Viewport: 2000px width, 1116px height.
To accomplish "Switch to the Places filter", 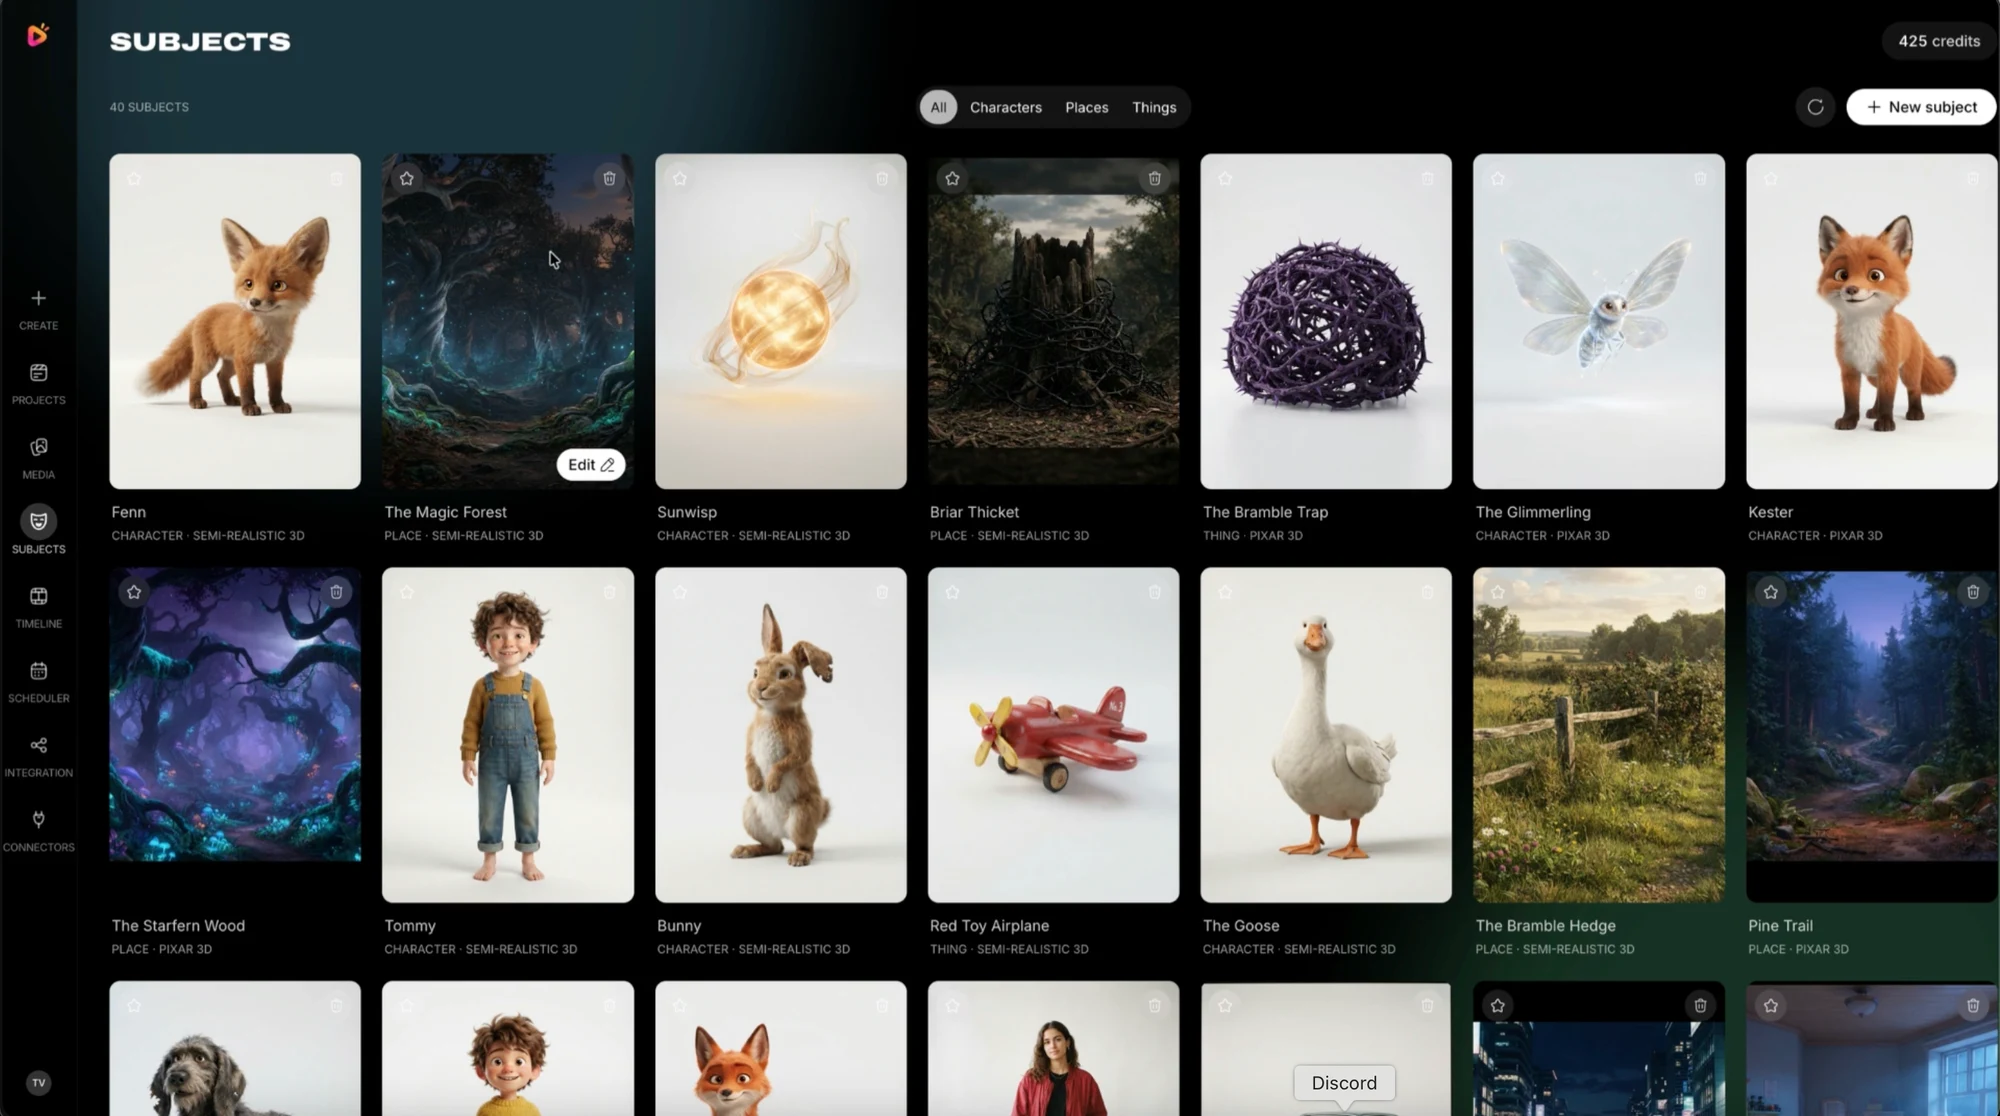I will (1086, 107).
